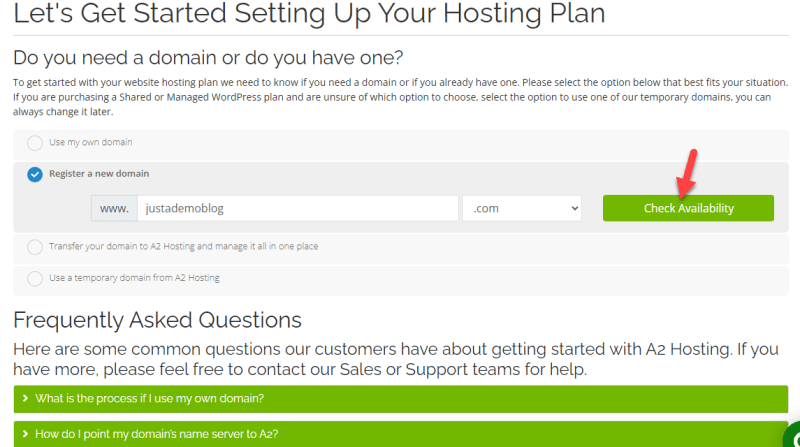Screen dimensions: 800x447
Task: Open the .com domain extension dropdown
Action: click(x=521, y=208)
